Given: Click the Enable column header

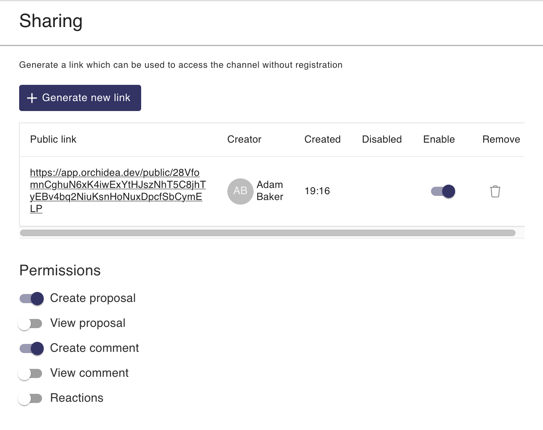Looking at the screenshot, I should (x=439, y=139).
